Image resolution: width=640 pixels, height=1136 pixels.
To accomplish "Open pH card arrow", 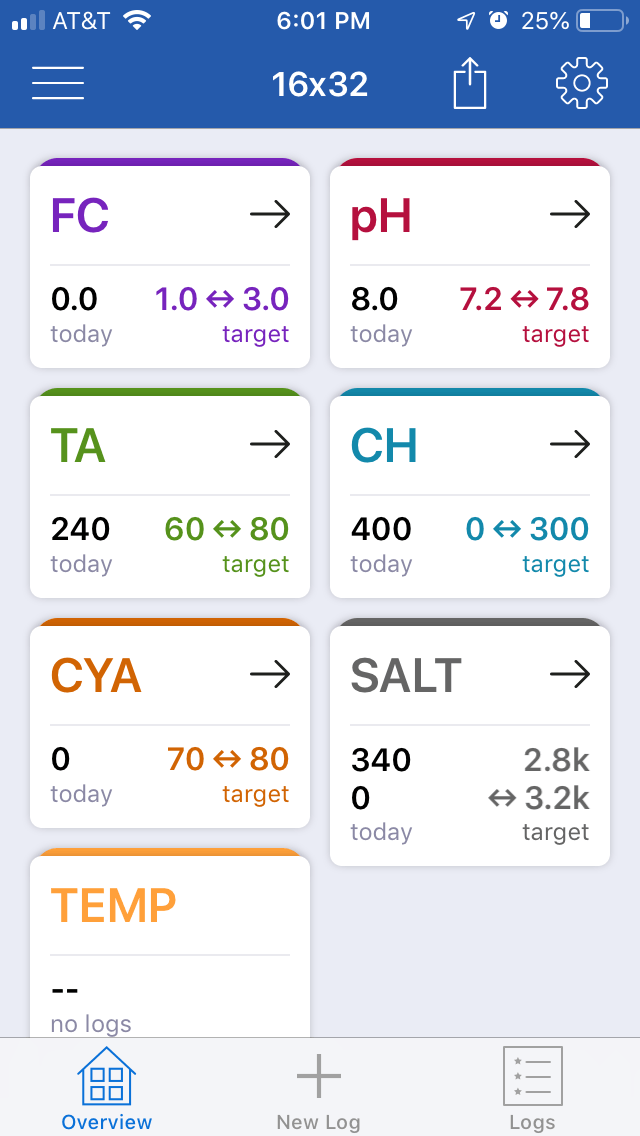I will [570, 214].
